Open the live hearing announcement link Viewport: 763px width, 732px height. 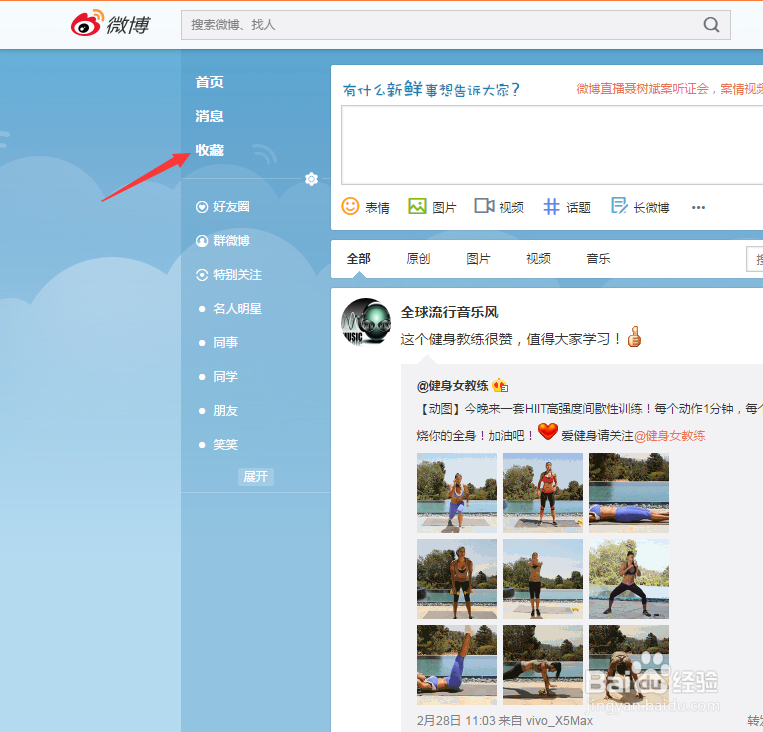click(670, 89)
